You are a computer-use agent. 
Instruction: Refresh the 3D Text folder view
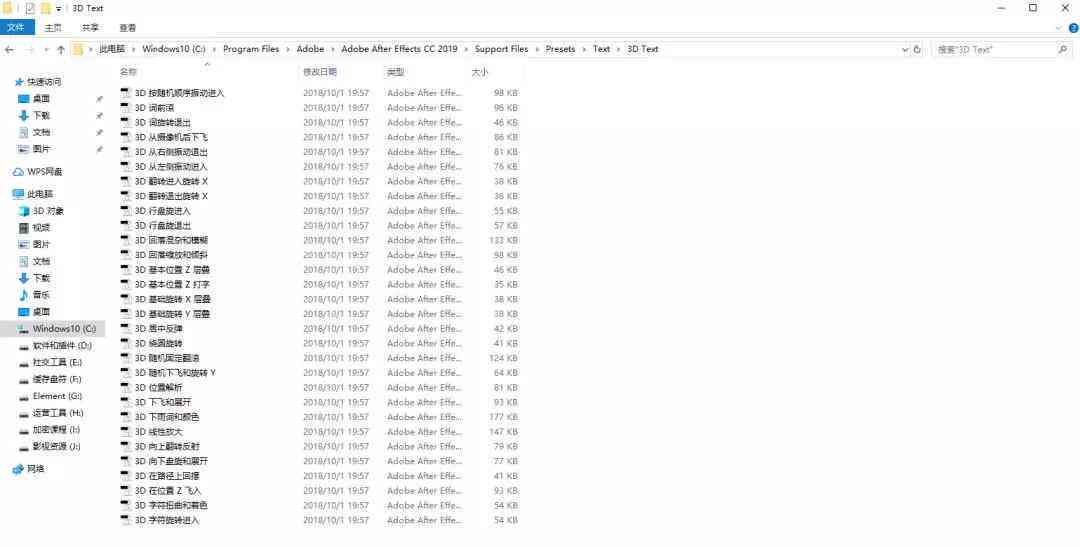917,50
